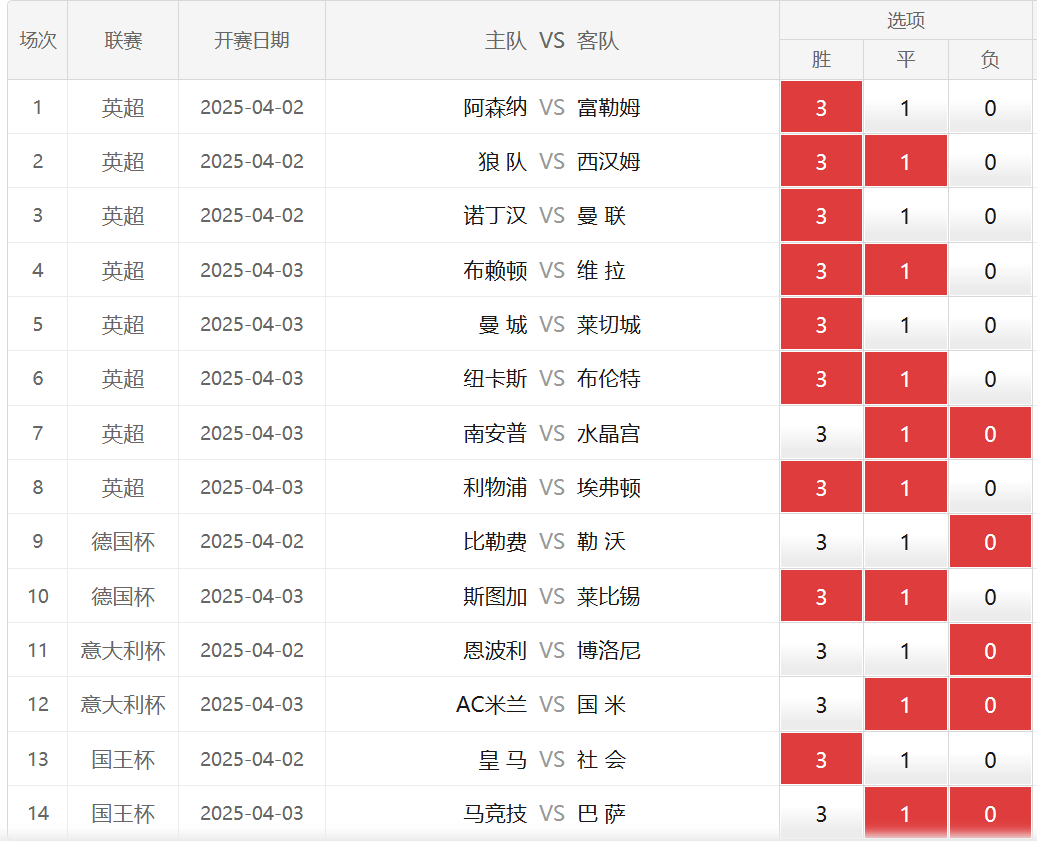
Task: Select loss option 0 for 布赖顿 vs 维拉
Action: tap(990, 270)
